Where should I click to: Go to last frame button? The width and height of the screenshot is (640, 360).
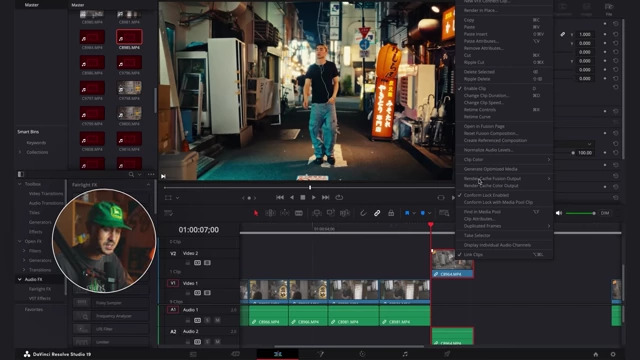(x=325, y=198)
